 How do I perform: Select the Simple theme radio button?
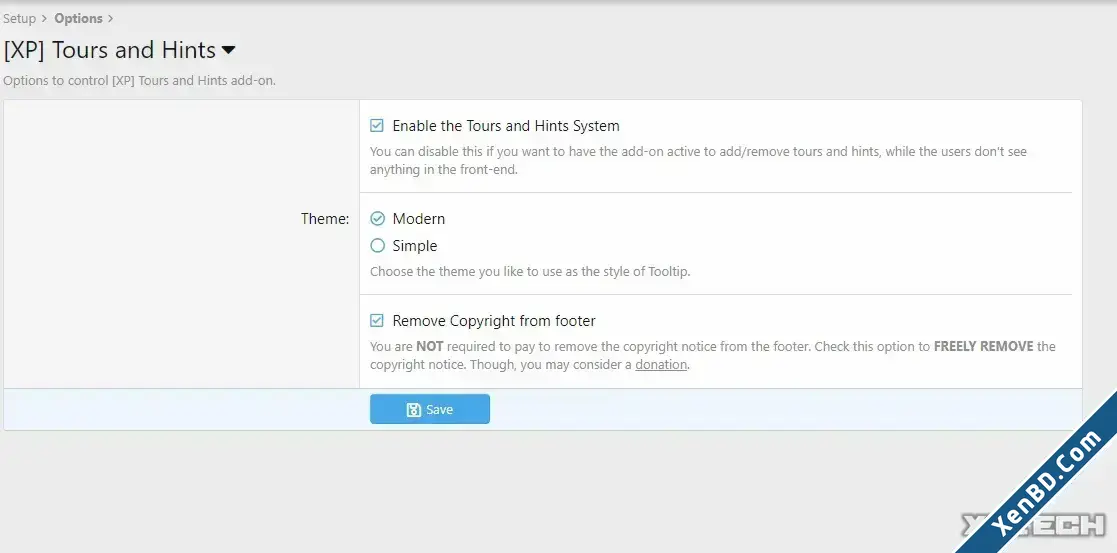click(378, 246)
